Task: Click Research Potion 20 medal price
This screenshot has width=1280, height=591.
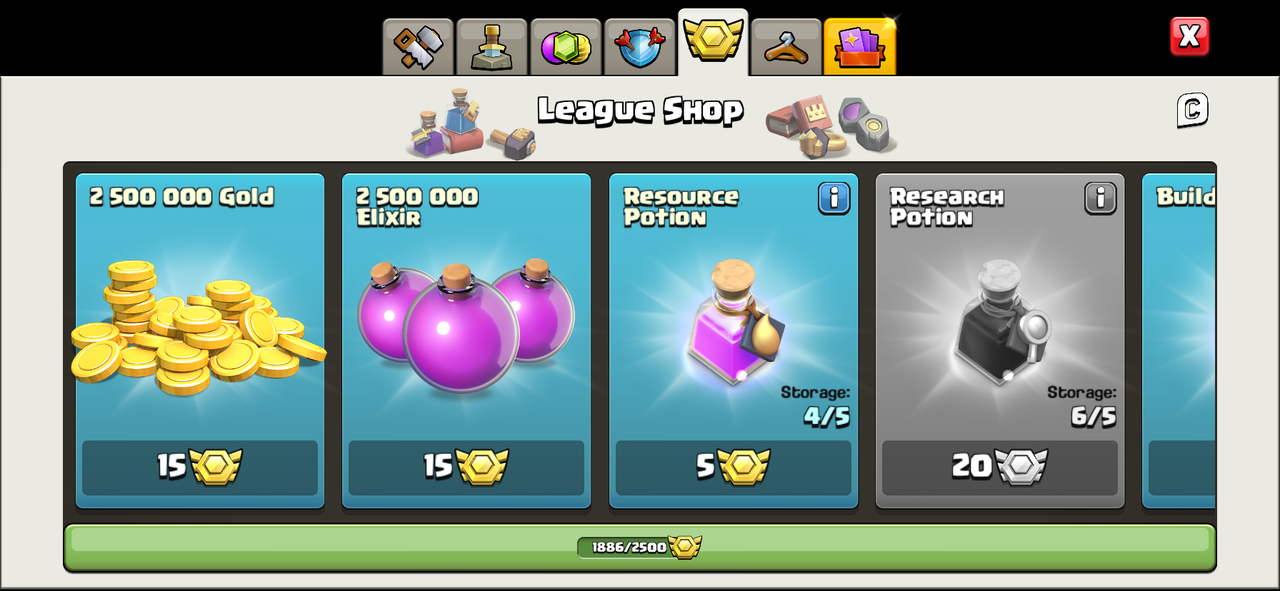Action: (x=1000, y=467)
